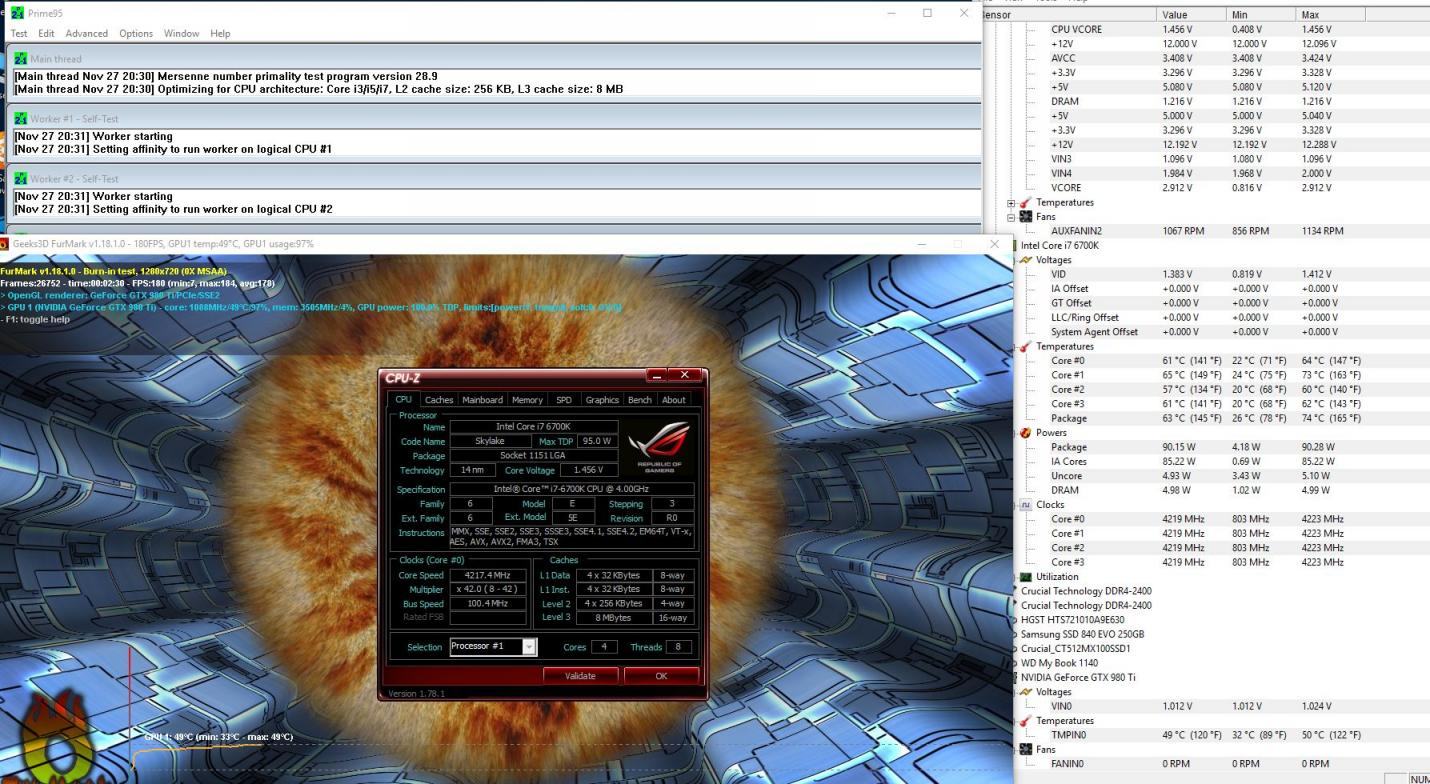Click the Value column header in HWMonitor
Viewport: 1430px width, 784px height.
pos(1191,15)
